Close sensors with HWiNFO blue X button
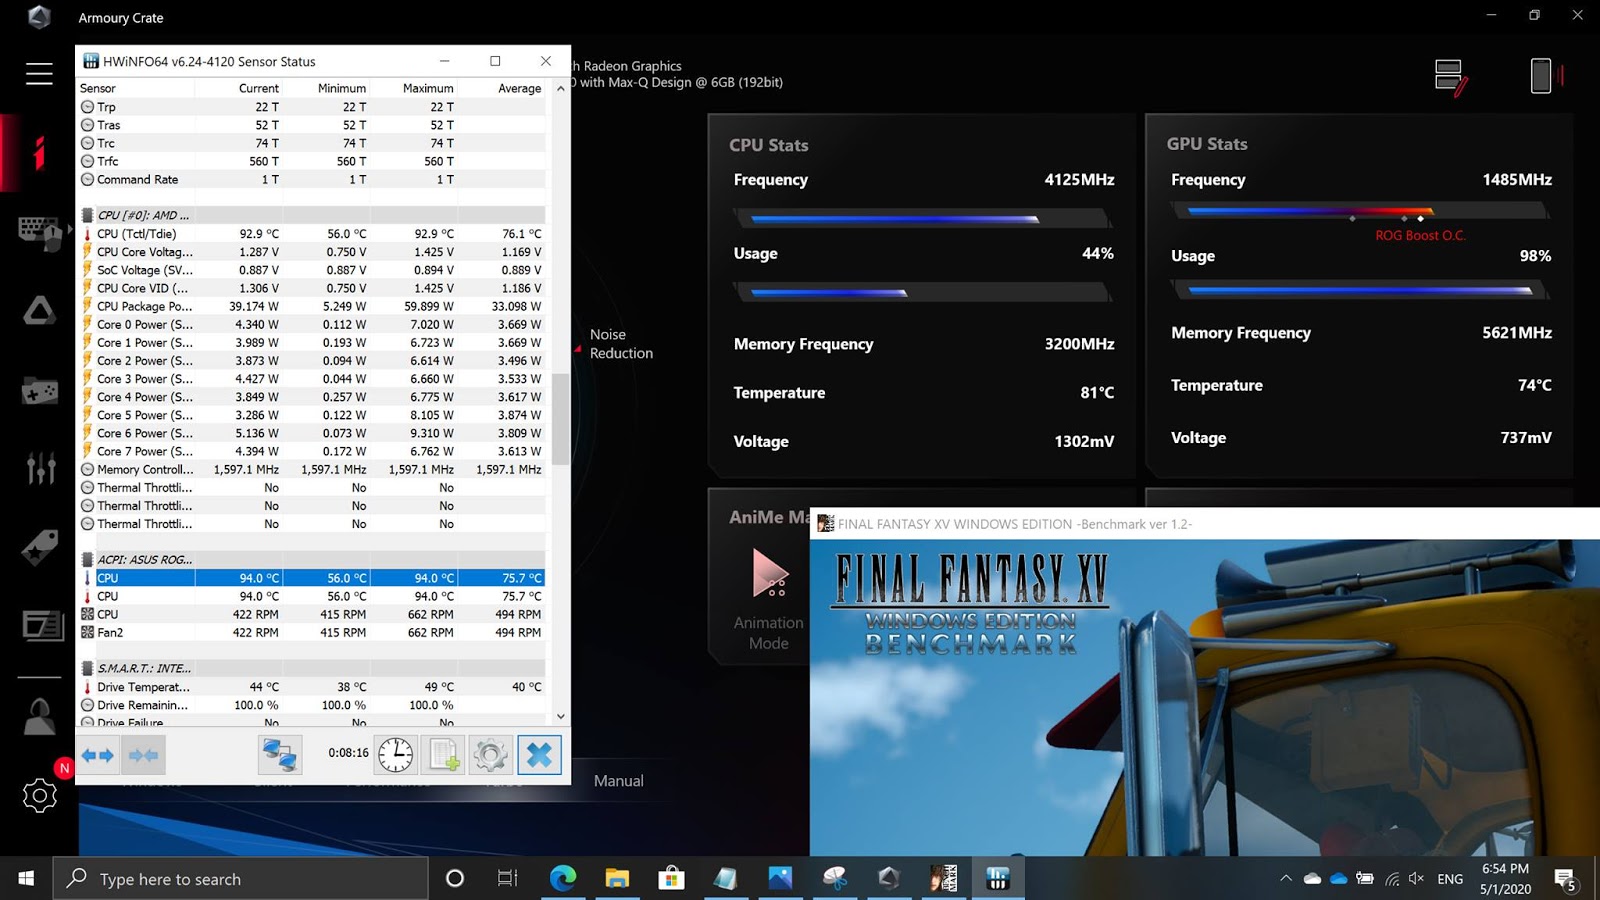1600x900 pixels. (539, 755)
